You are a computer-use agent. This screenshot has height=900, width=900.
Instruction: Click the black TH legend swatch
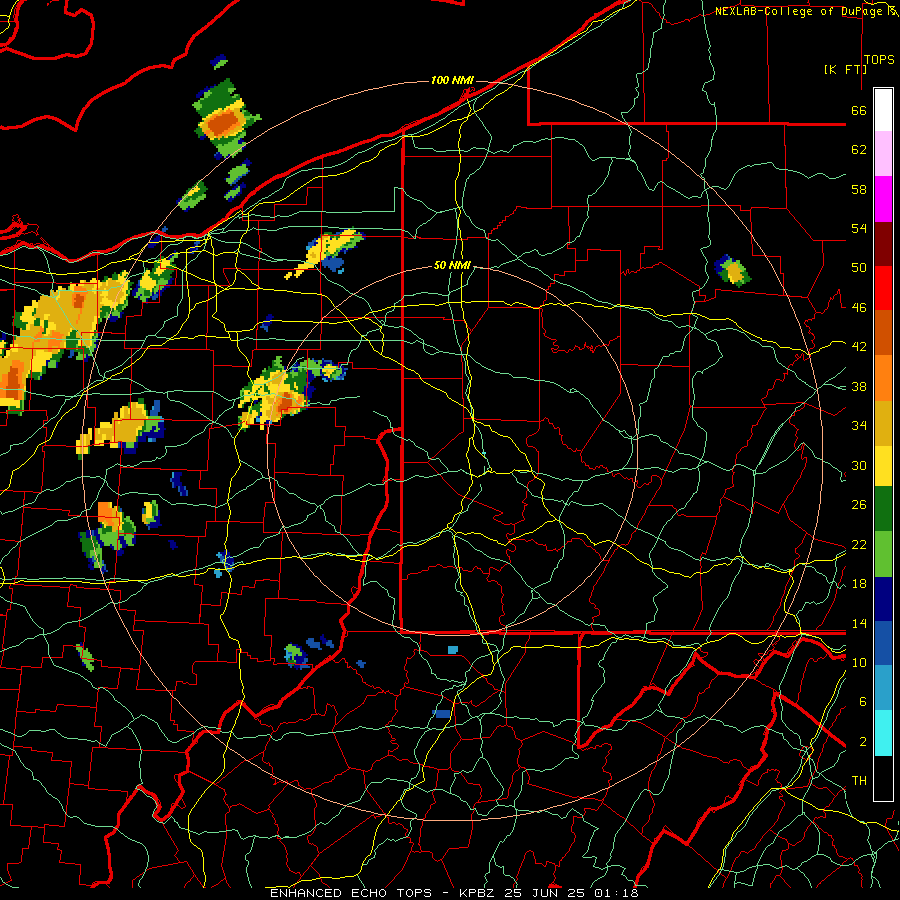click(x=883, y=778)
